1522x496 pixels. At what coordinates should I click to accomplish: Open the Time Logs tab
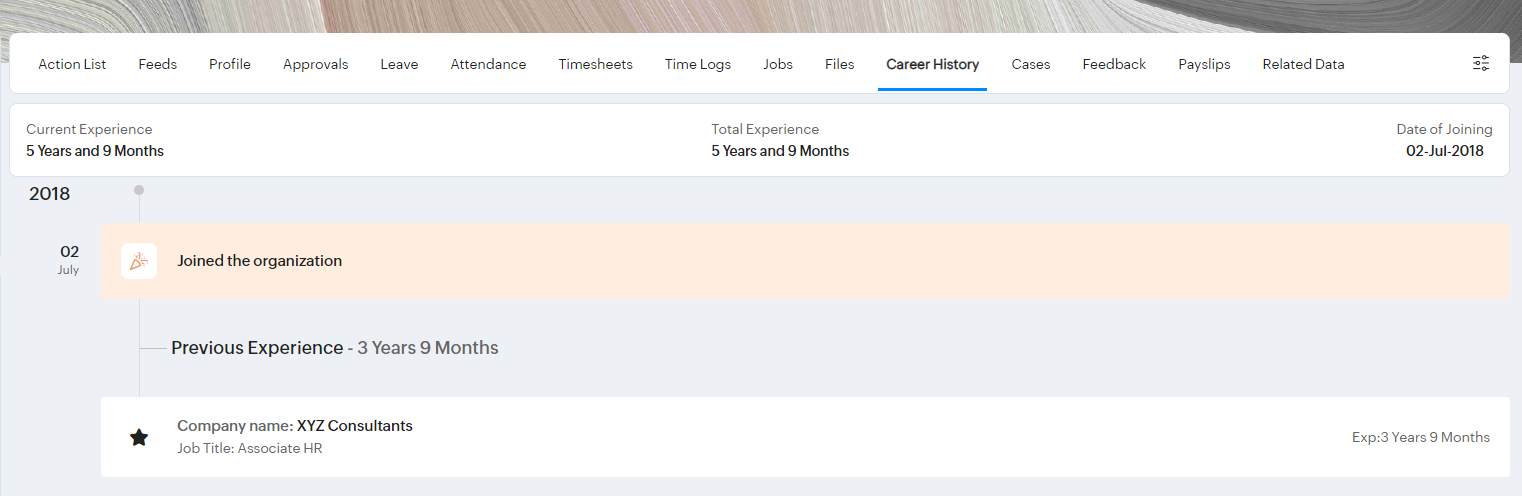[698, 64]
